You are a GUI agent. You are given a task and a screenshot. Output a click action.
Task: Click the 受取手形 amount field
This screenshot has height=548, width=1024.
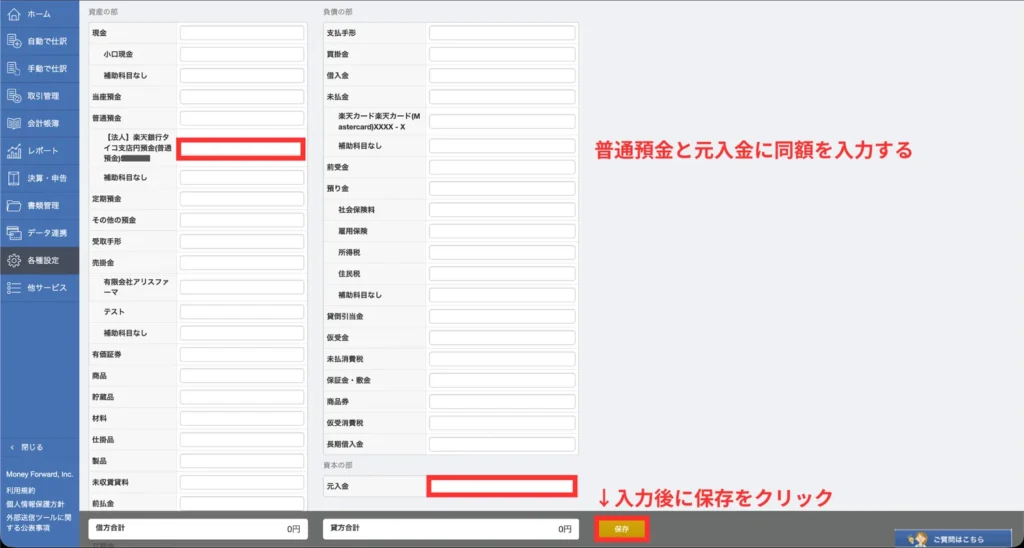(x=242, y=242)
